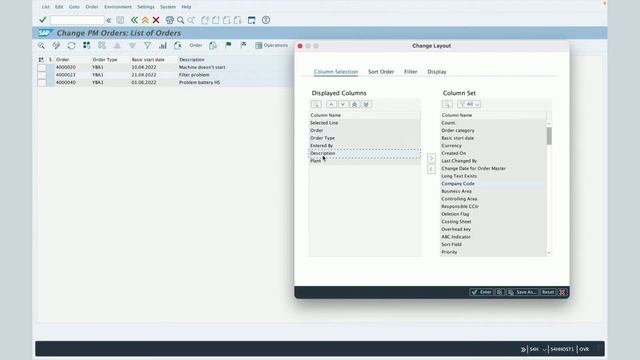Open the System menu
This screenshot has height=360, width=640.
pos(168,7)
